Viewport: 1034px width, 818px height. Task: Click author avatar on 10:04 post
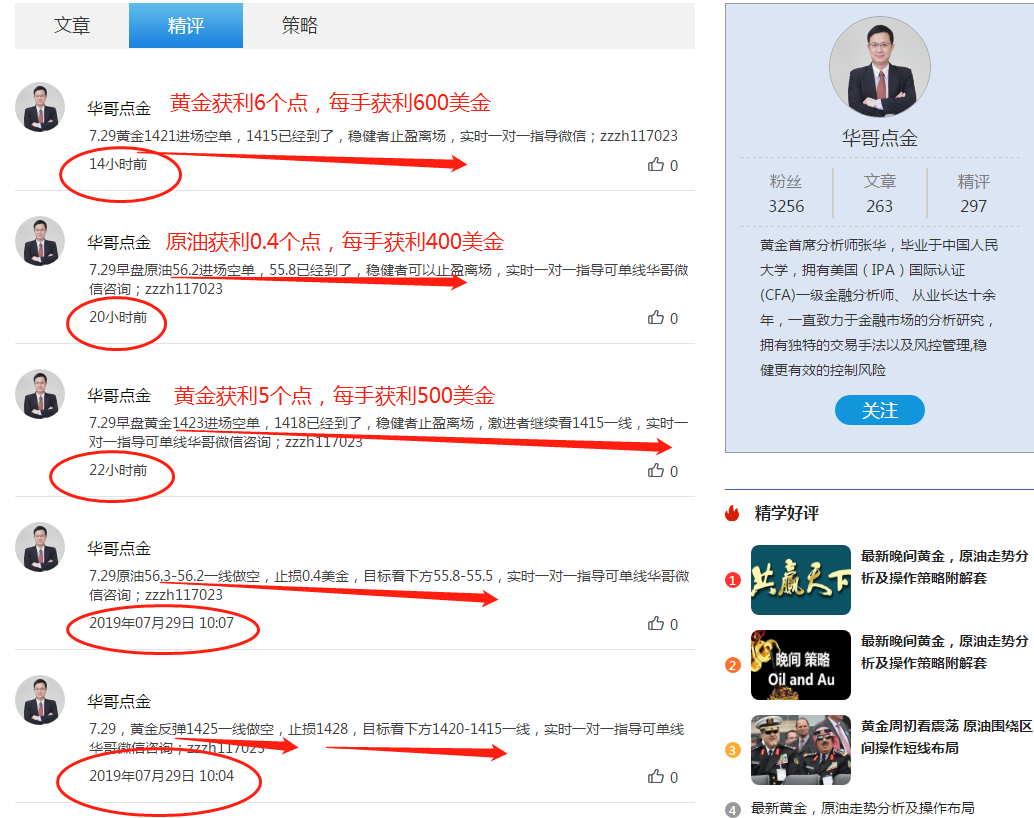(x=40, y=701)
